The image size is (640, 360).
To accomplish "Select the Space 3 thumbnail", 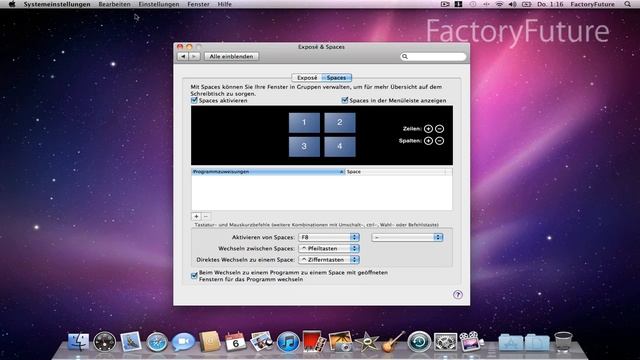I will pyautogui.click(x=304, y=147).
